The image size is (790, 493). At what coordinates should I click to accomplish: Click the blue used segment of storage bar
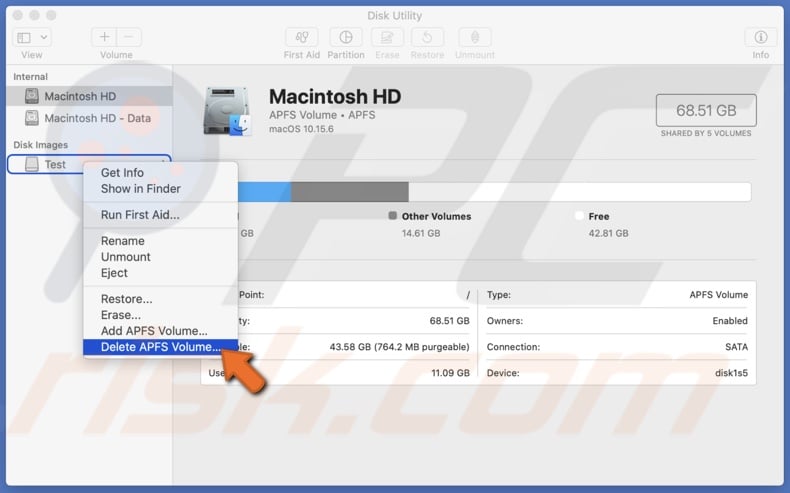click(265, 192)
